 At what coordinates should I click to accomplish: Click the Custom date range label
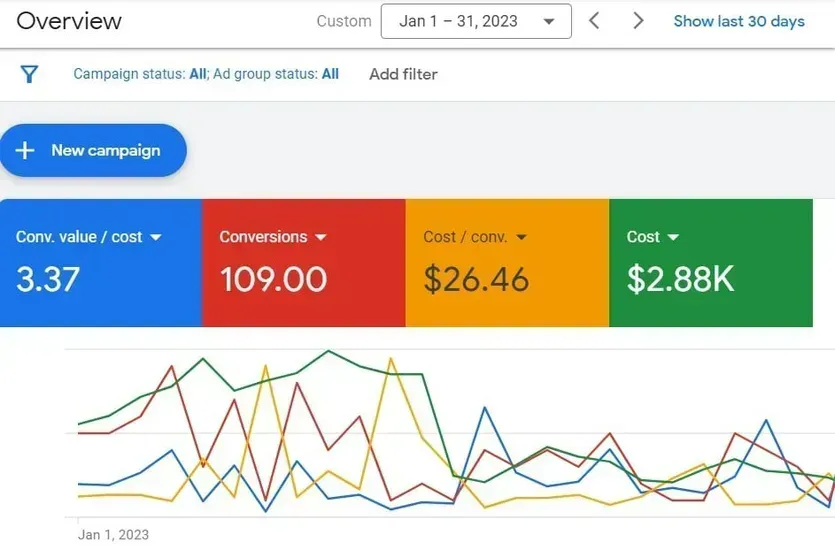(x=344, y=21)
